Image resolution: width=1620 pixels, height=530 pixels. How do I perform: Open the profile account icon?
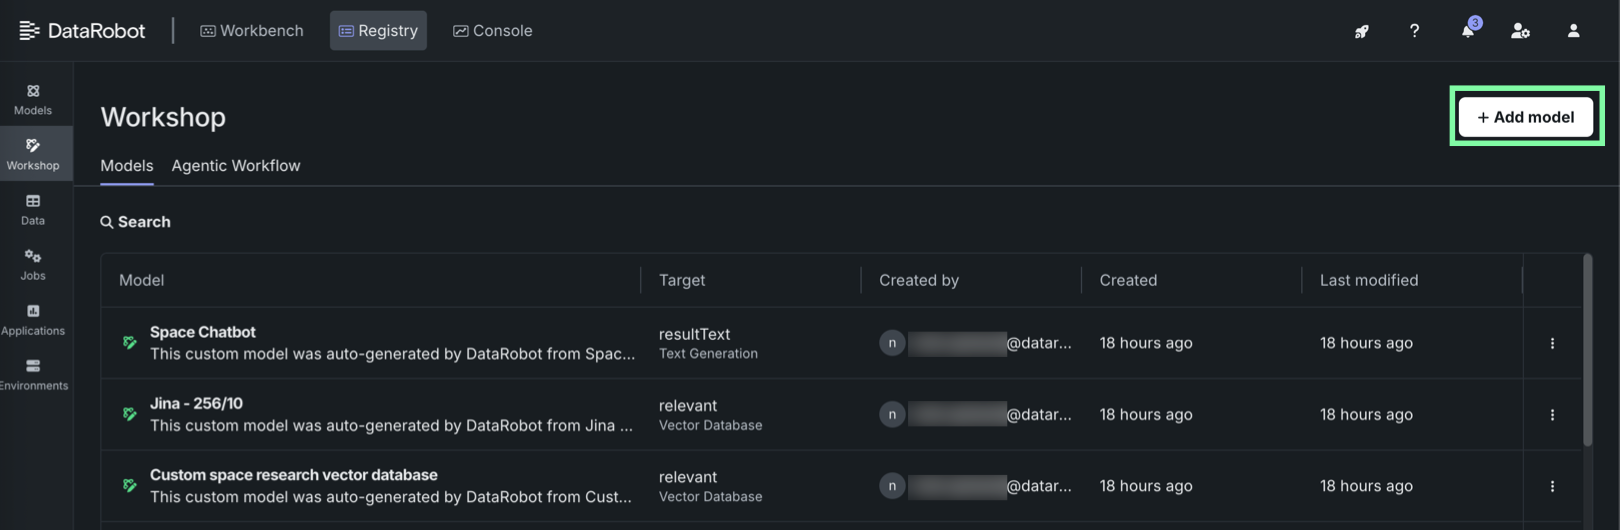(1573, 31)
